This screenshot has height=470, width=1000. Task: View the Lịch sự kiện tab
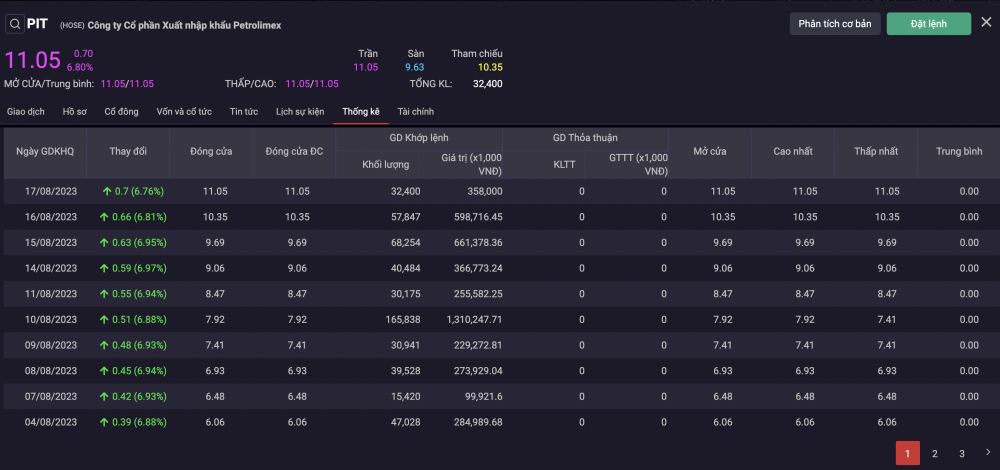[x=300, y=112]
